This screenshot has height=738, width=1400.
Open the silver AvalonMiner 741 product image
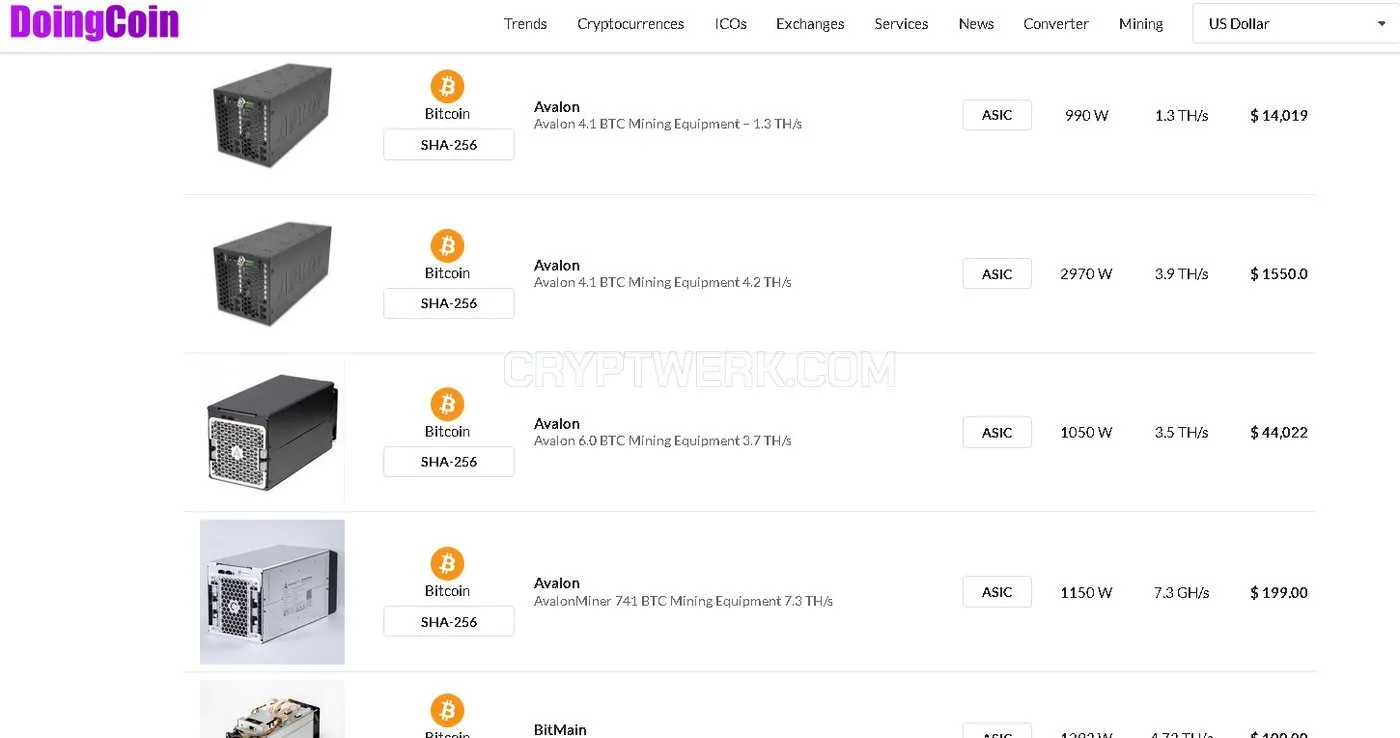[272, 592]
